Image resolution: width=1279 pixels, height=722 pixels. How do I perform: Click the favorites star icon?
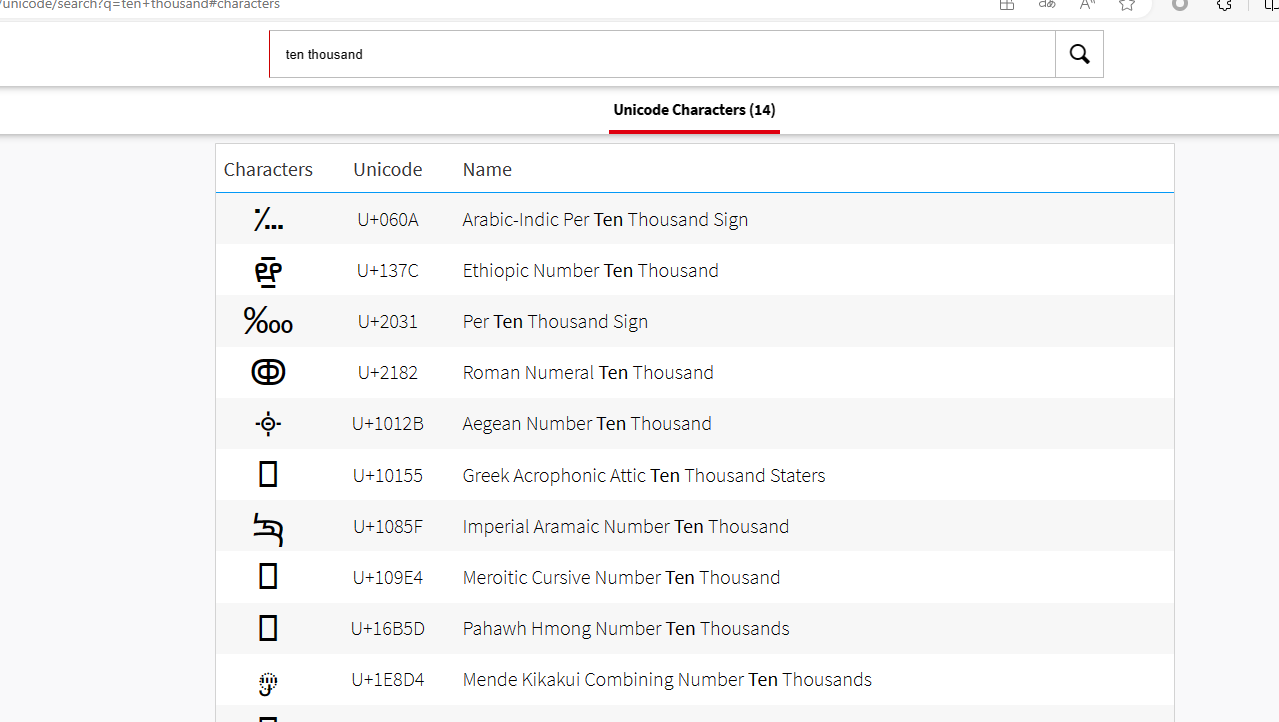[x=1127, y=5]
